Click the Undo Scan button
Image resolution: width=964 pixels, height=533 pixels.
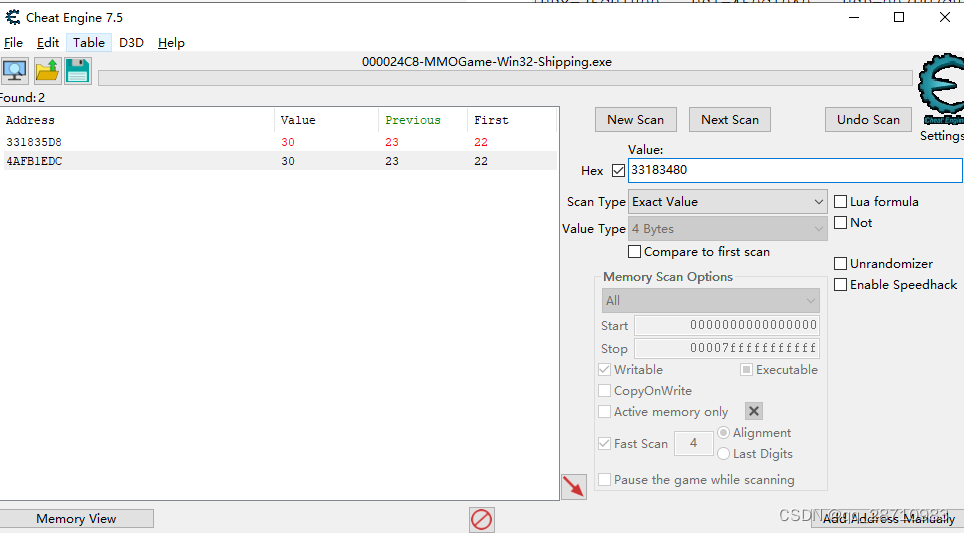(868, 120)
